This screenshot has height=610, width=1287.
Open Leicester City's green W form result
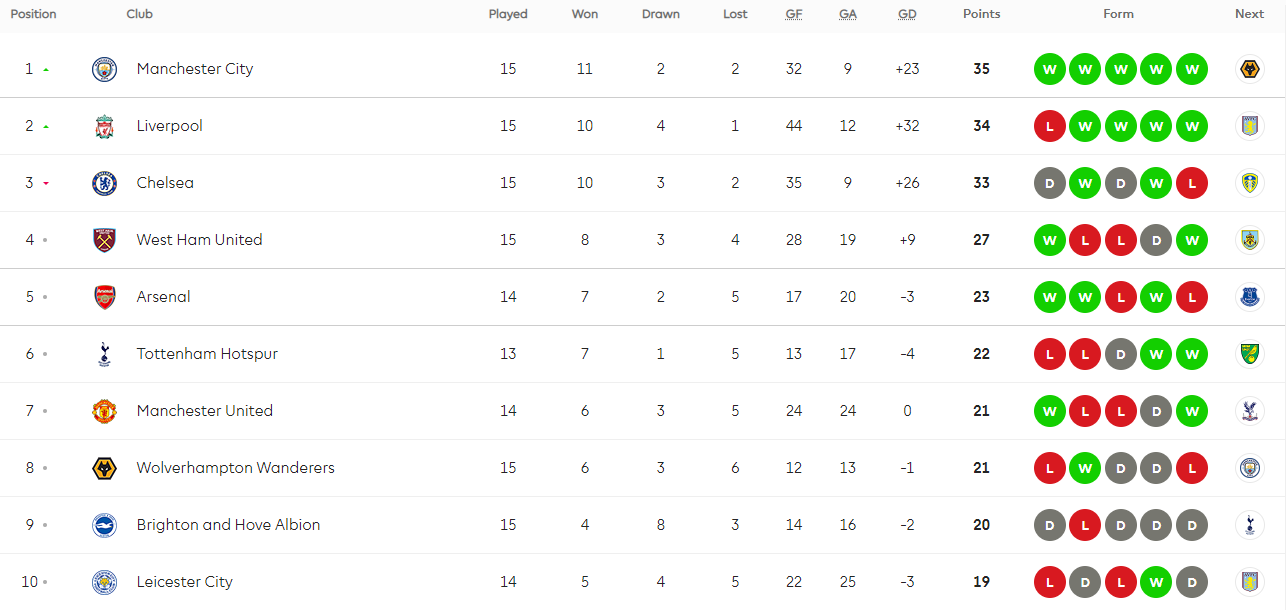(x=1155, y=582)
